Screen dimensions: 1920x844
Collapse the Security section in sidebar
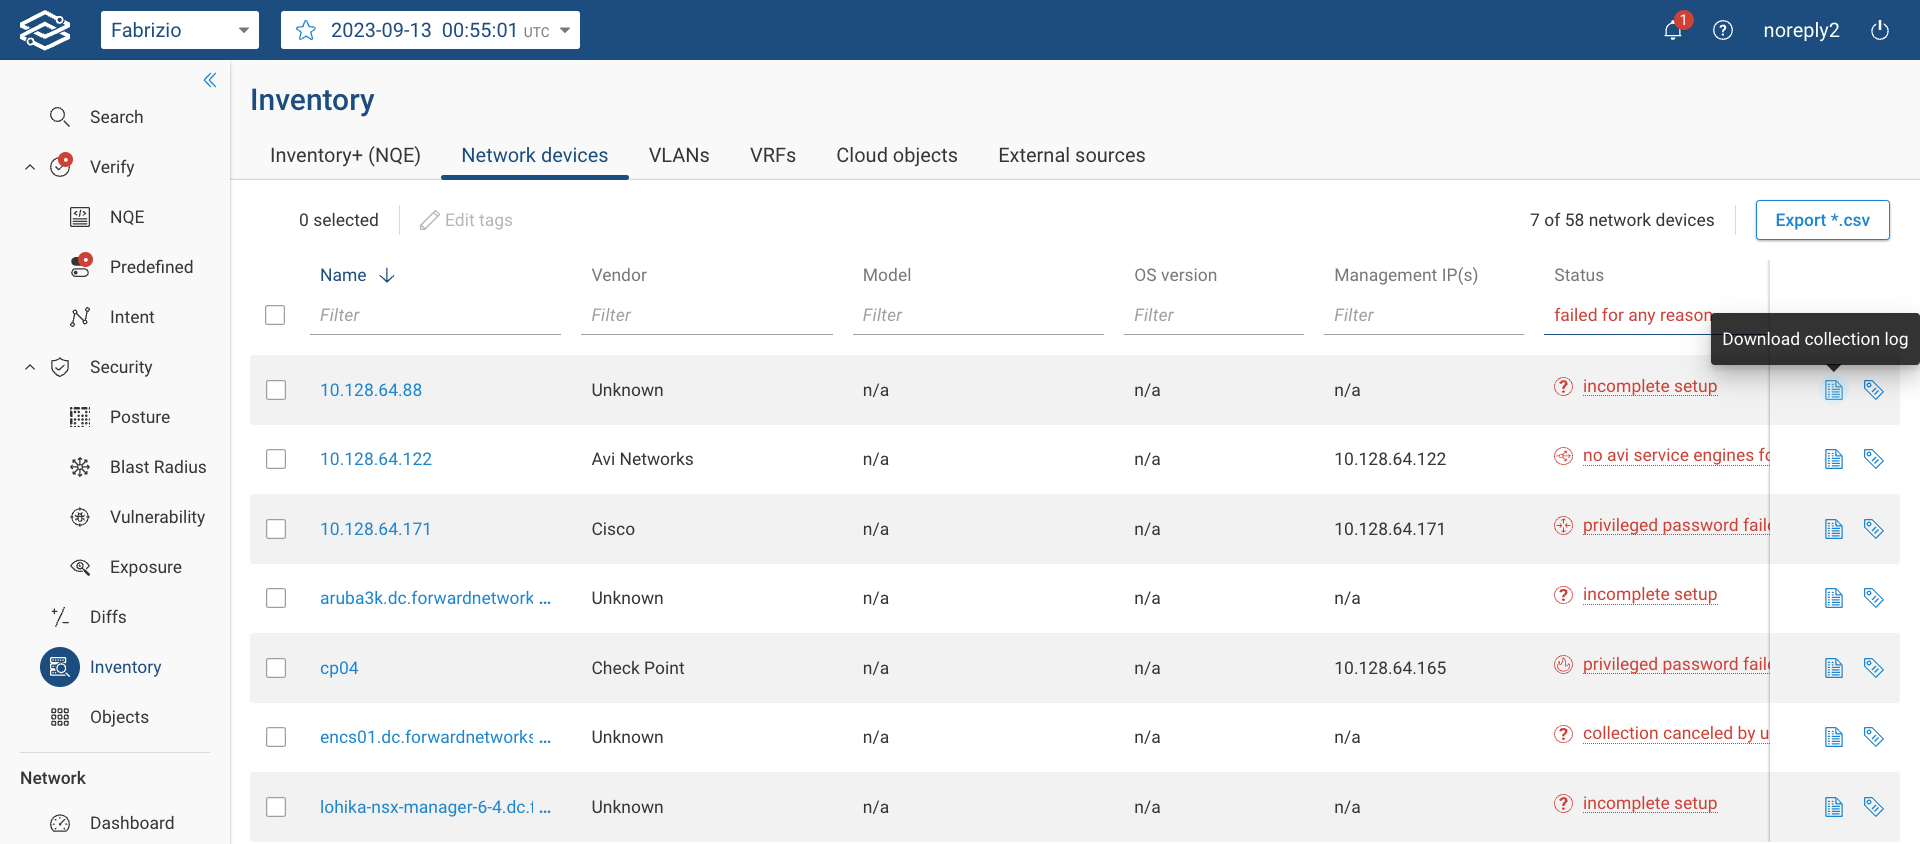click(x=30, y=367)
